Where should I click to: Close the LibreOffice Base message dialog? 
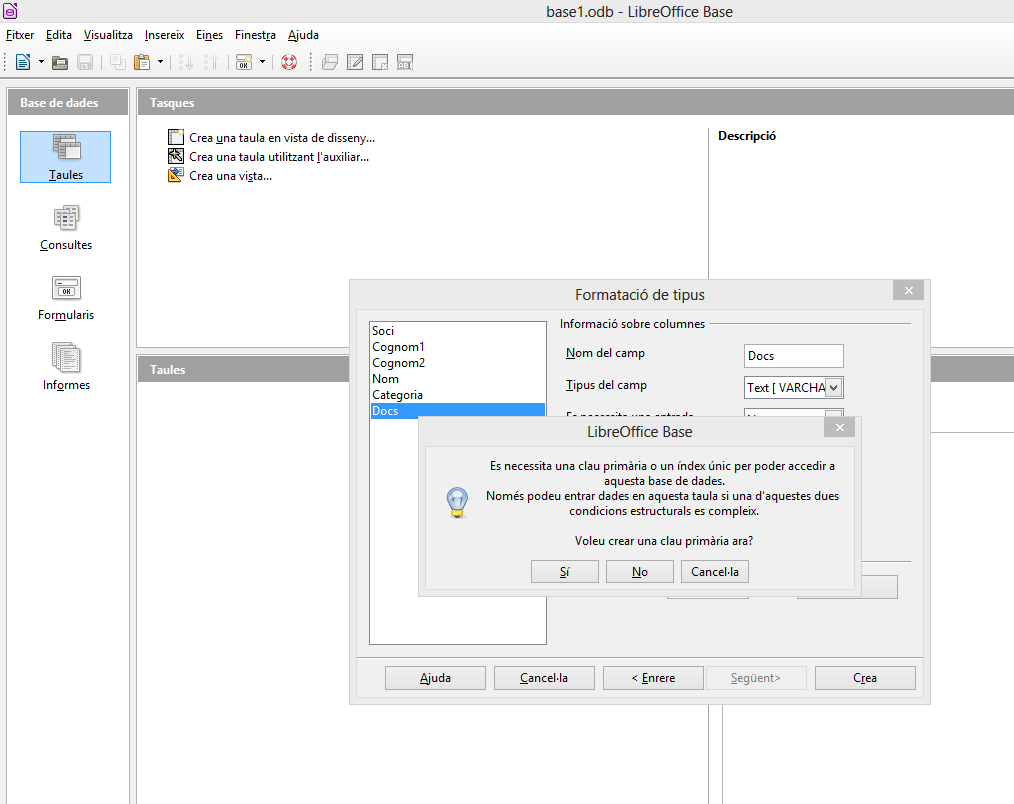point(840,428)
